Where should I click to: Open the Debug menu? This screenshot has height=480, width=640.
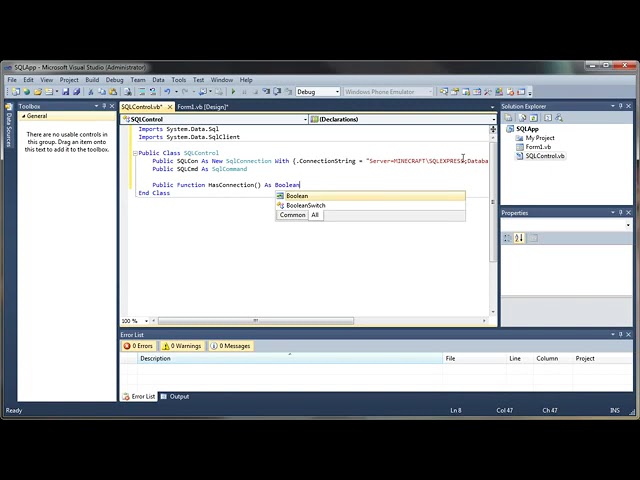[x=114, y=80]
